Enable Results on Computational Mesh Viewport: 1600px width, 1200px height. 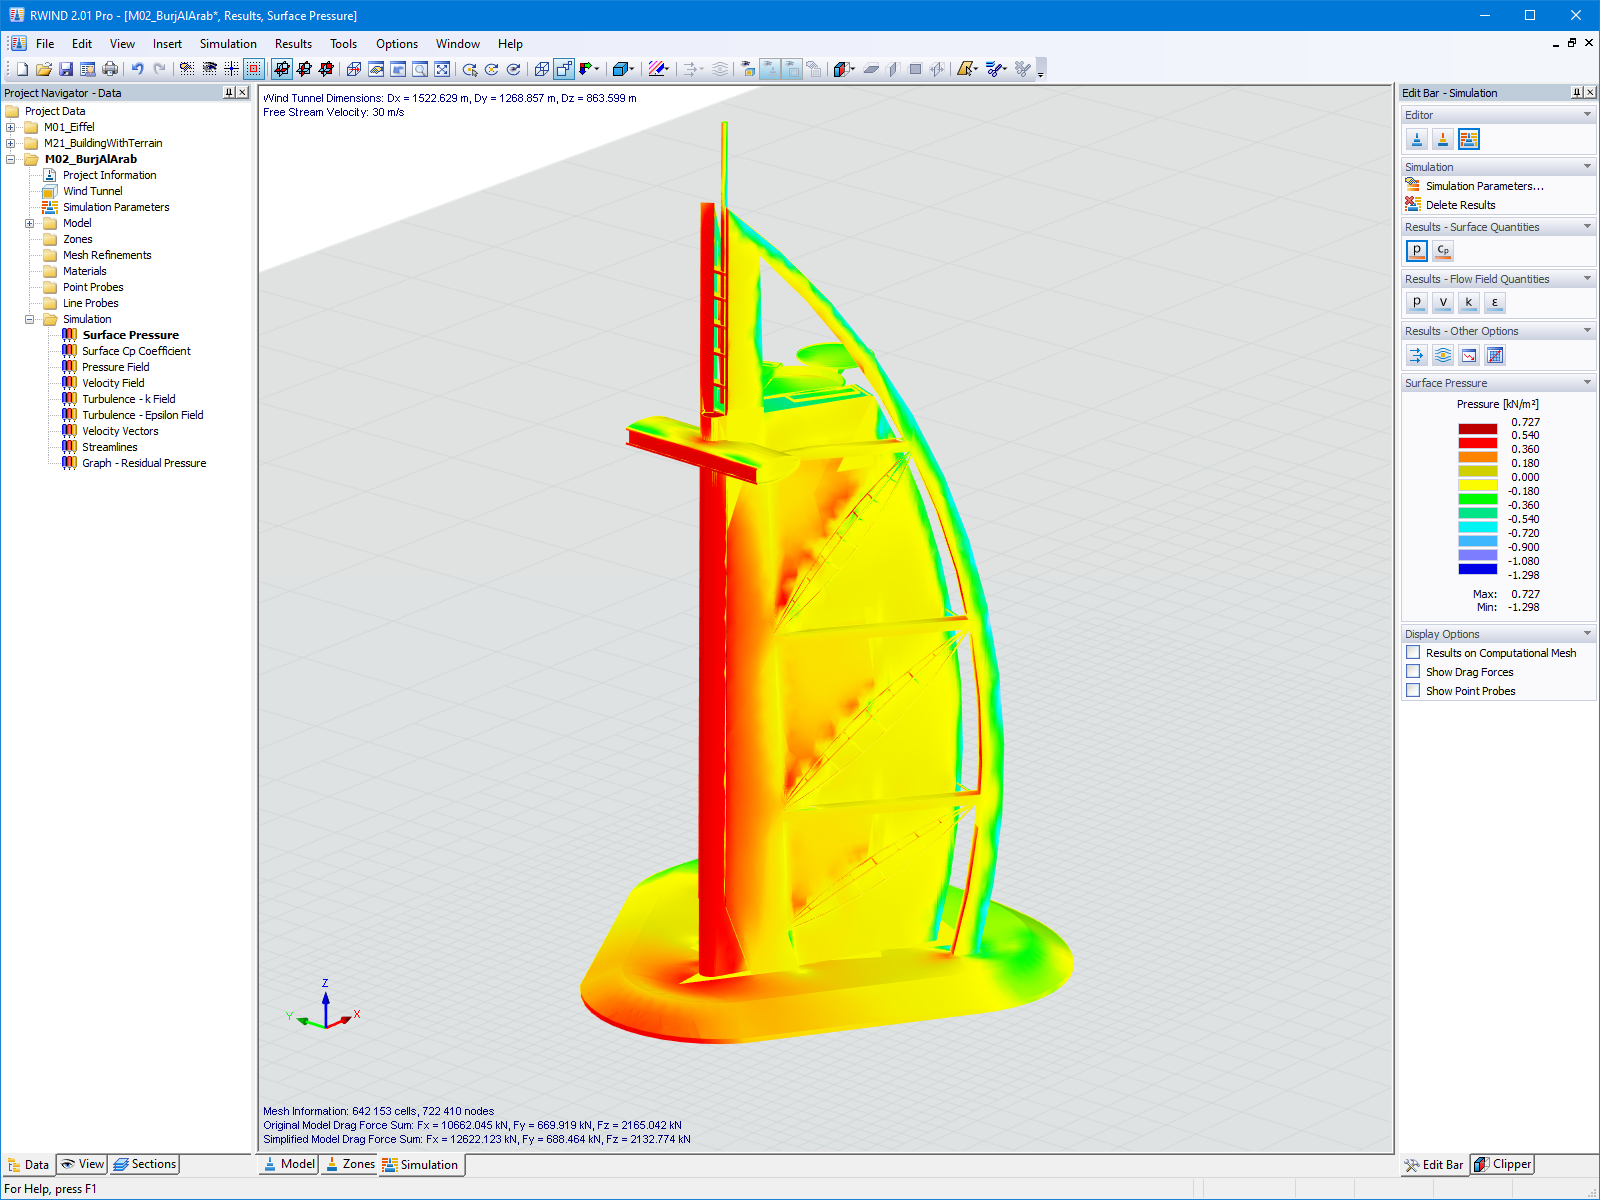click(x=1413, y=652)
